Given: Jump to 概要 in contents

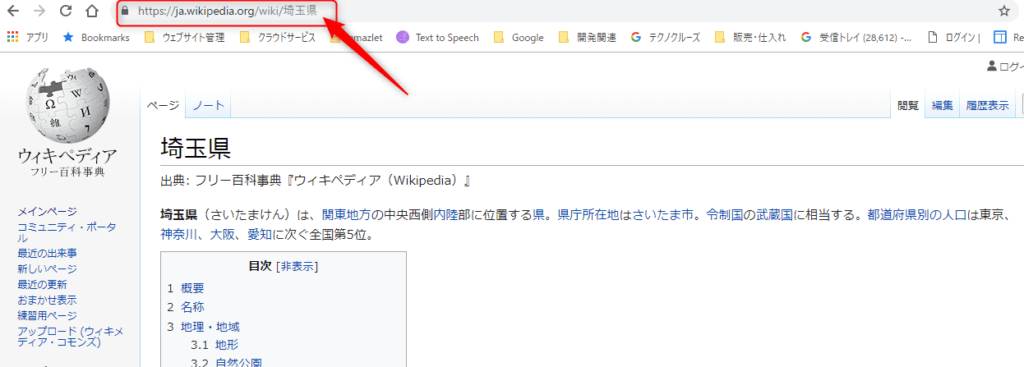Looking at the screenshot, I should (x=193, y=287).
